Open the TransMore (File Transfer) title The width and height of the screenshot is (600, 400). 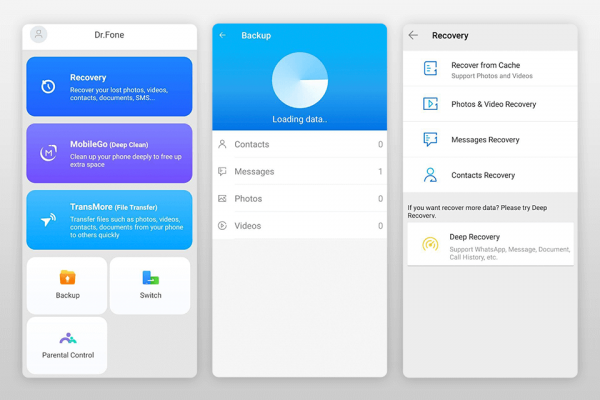pos(114,207)
